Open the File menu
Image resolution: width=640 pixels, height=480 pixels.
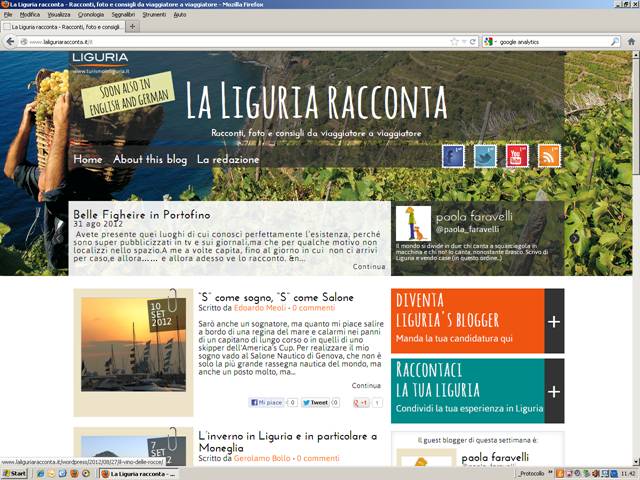8,15
